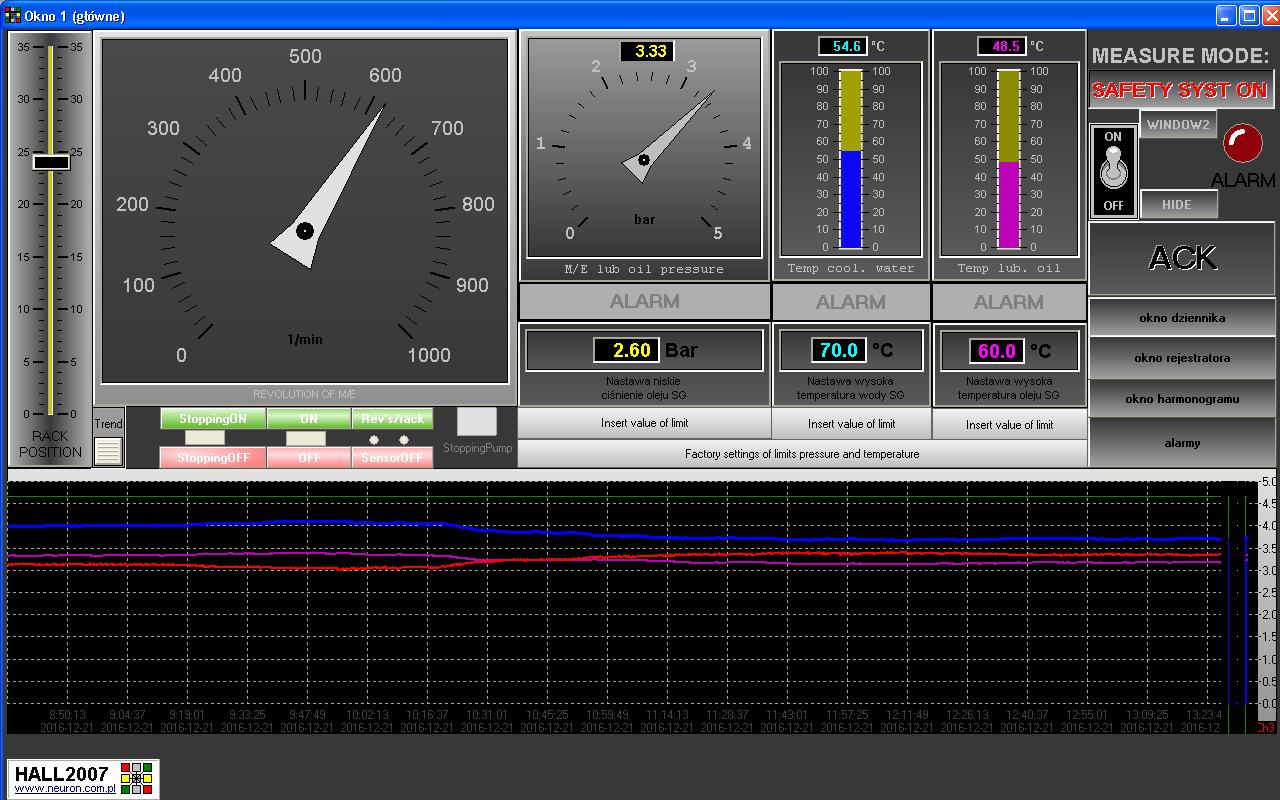Click Factory settings of limits button
The height and width of the screenshot is (800, 1280).
tap(802, 454)
